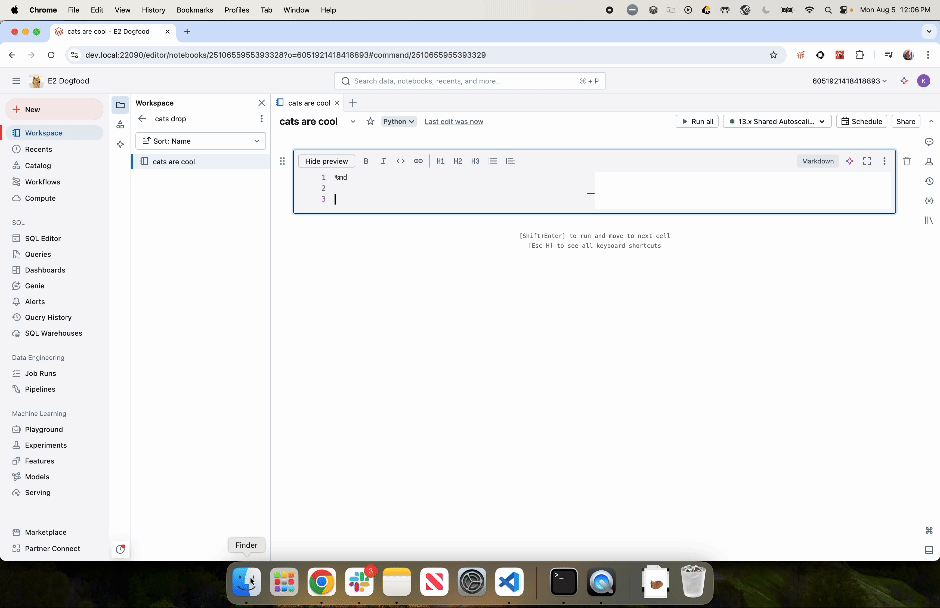Open the SQL Editor in the sidebar

tap(43, 238)
